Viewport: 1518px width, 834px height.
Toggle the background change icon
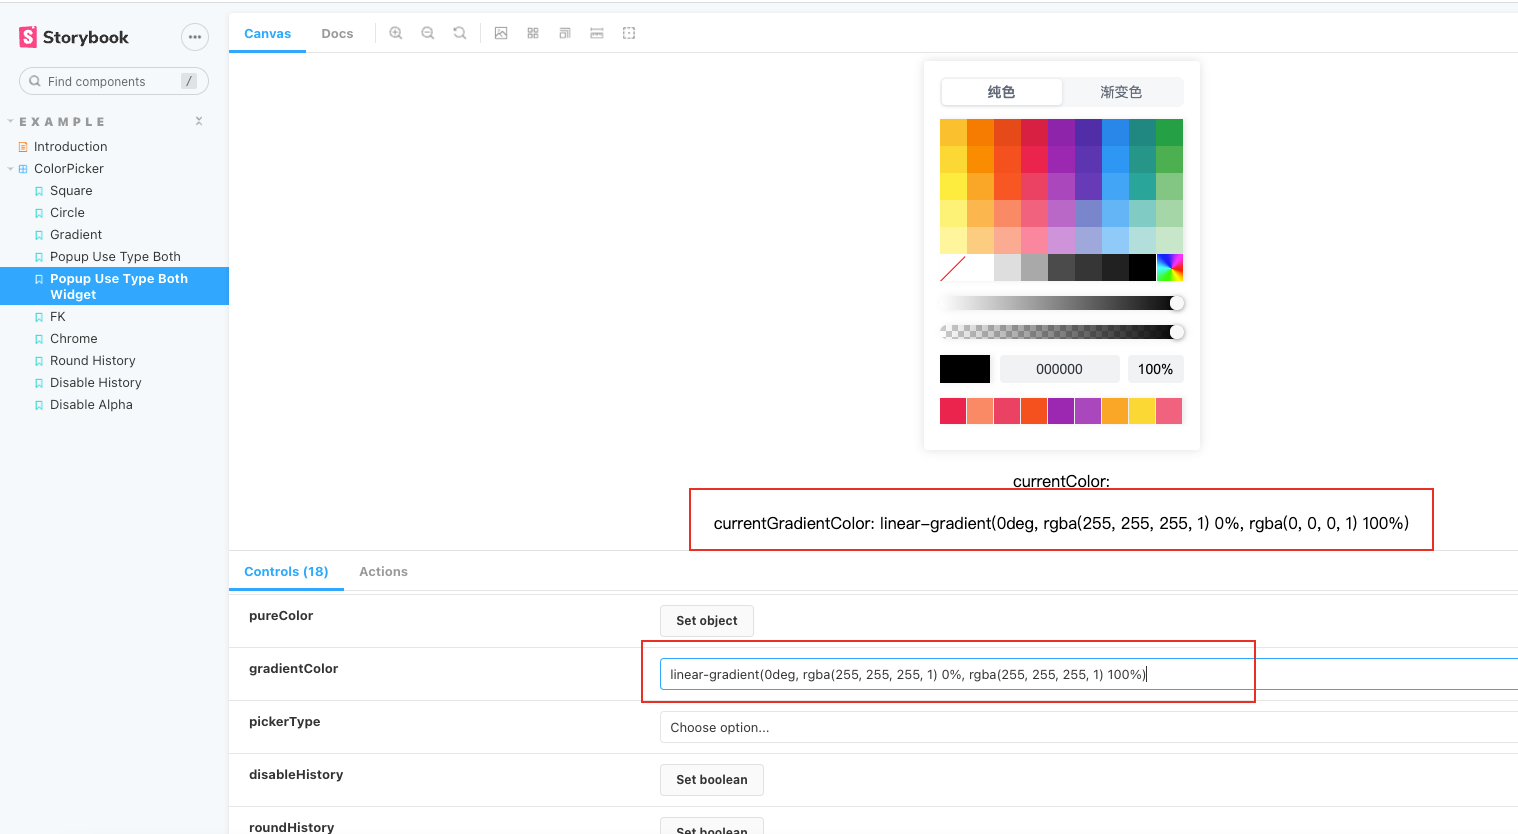coord(501,32)
